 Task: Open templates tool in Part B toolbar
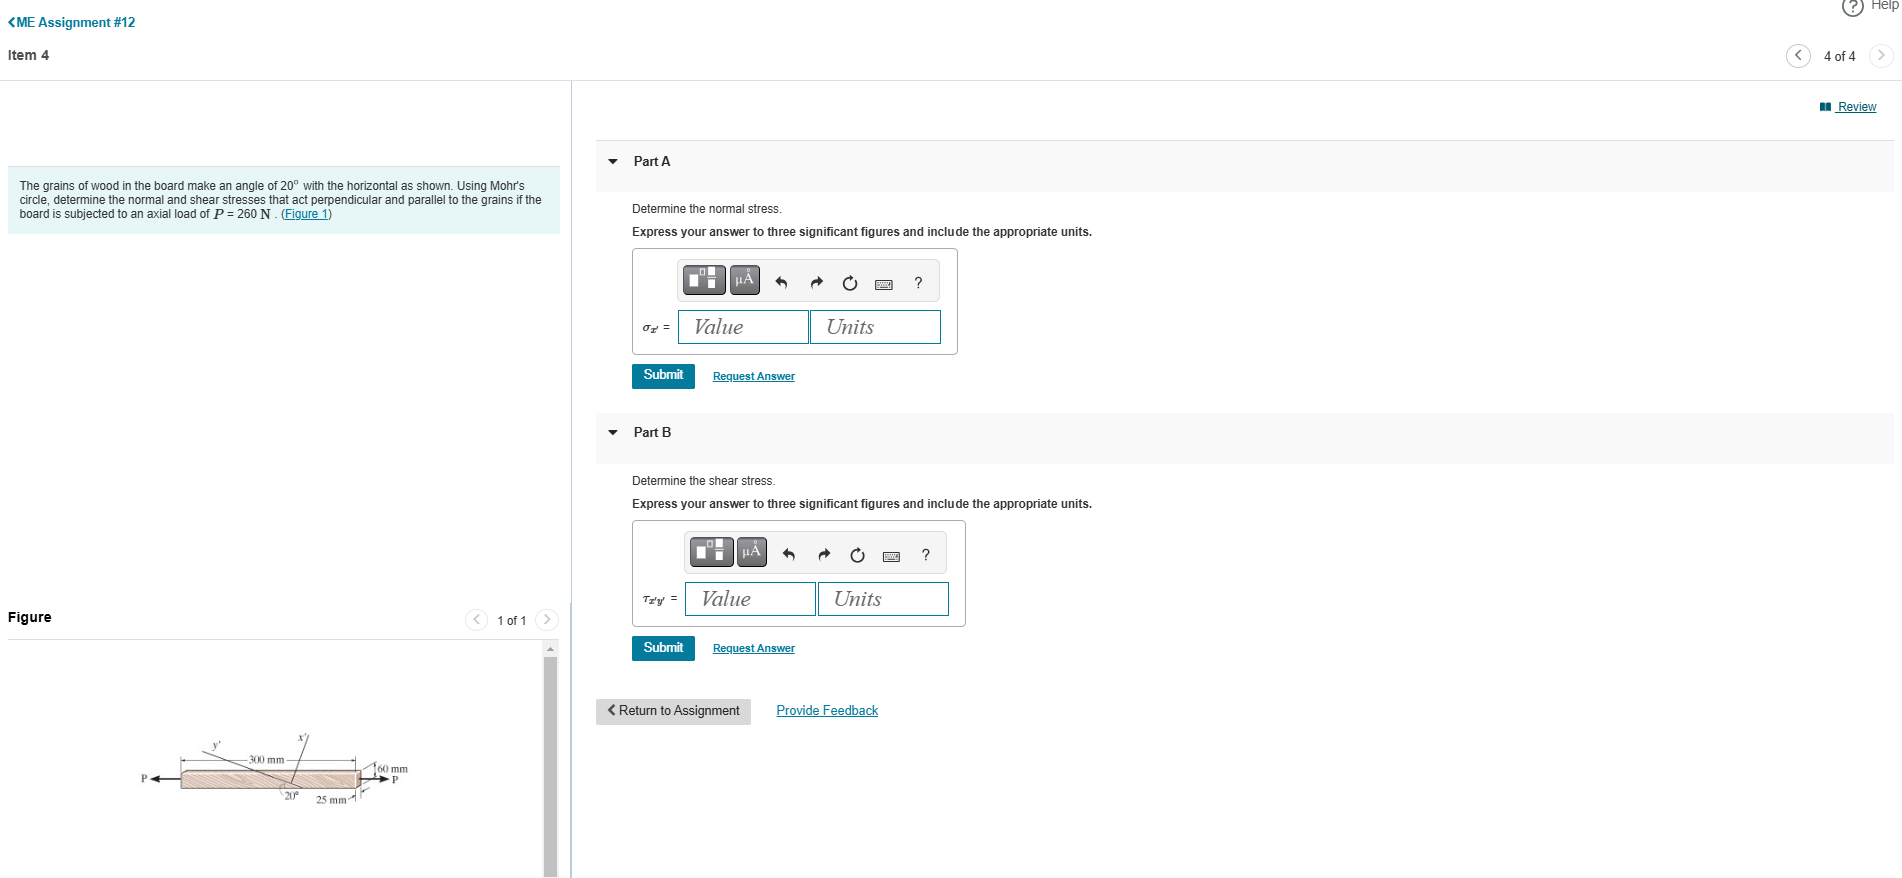pos(712,552)
